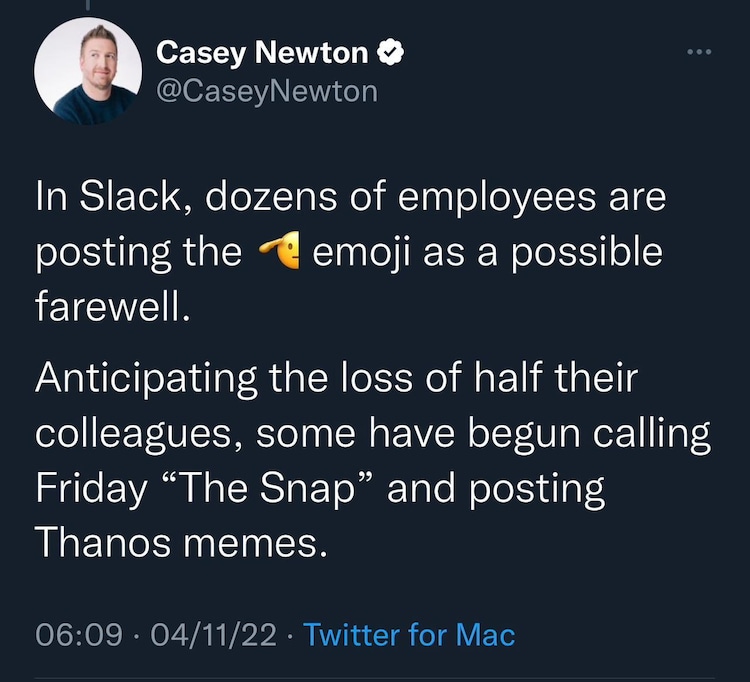Open profile via "Casey Newton" display name
This screenshot has height=682, width=750.
tap(262, 52)
